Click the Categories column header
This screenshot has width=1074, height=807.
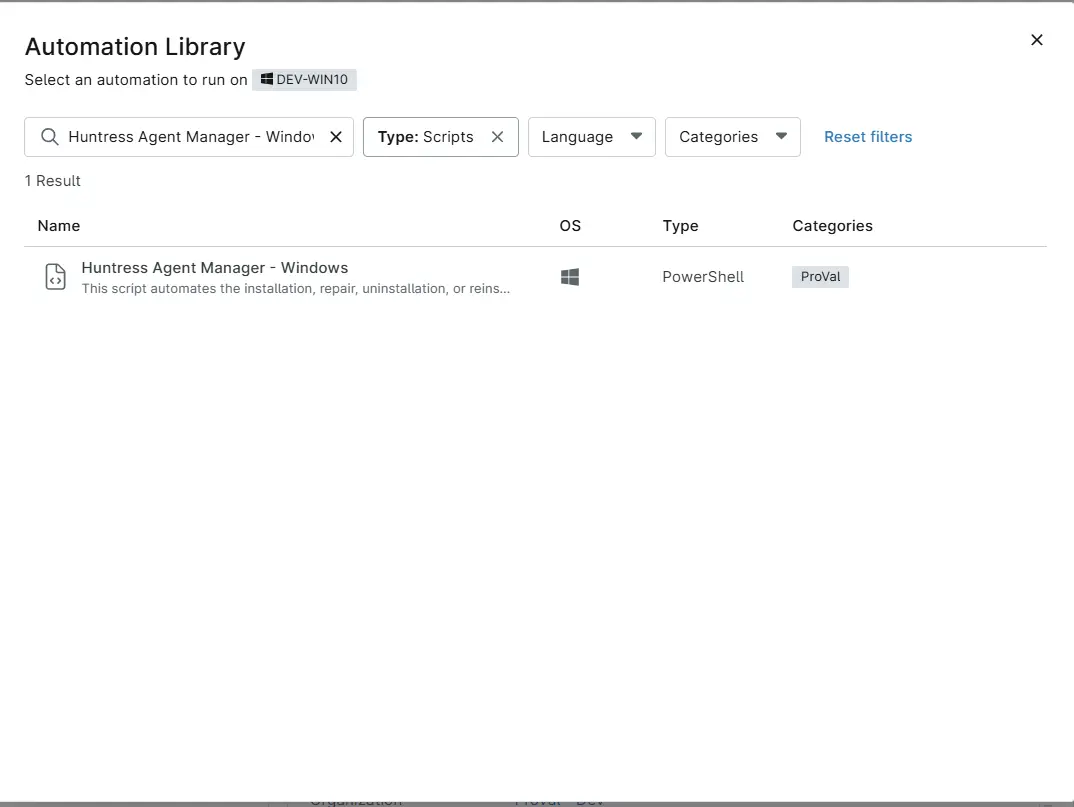pos(832,226)
